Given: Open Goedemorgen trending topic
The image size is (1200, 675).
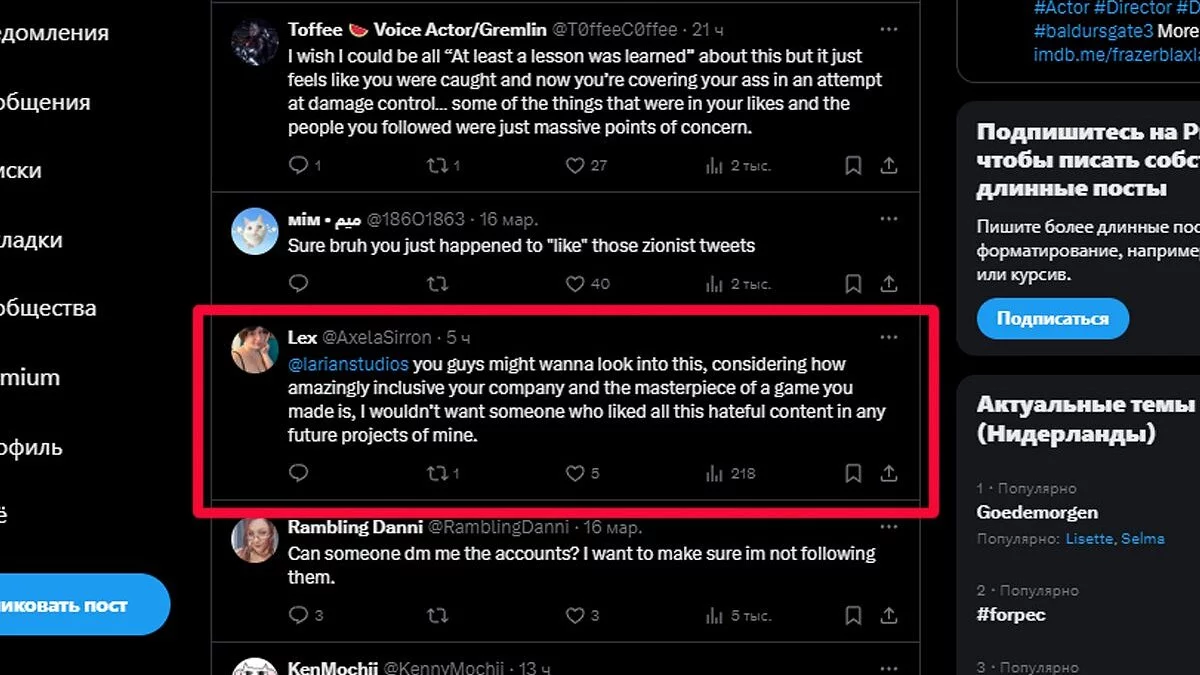Looking at the screenshot, I should [1037, 512].
